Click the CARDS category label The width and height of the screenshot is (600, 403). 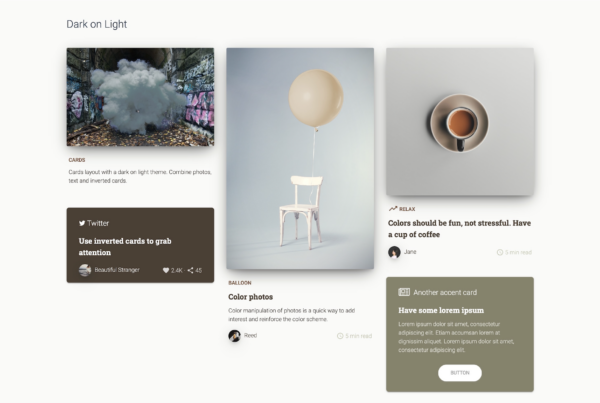(x=77, y=160)
